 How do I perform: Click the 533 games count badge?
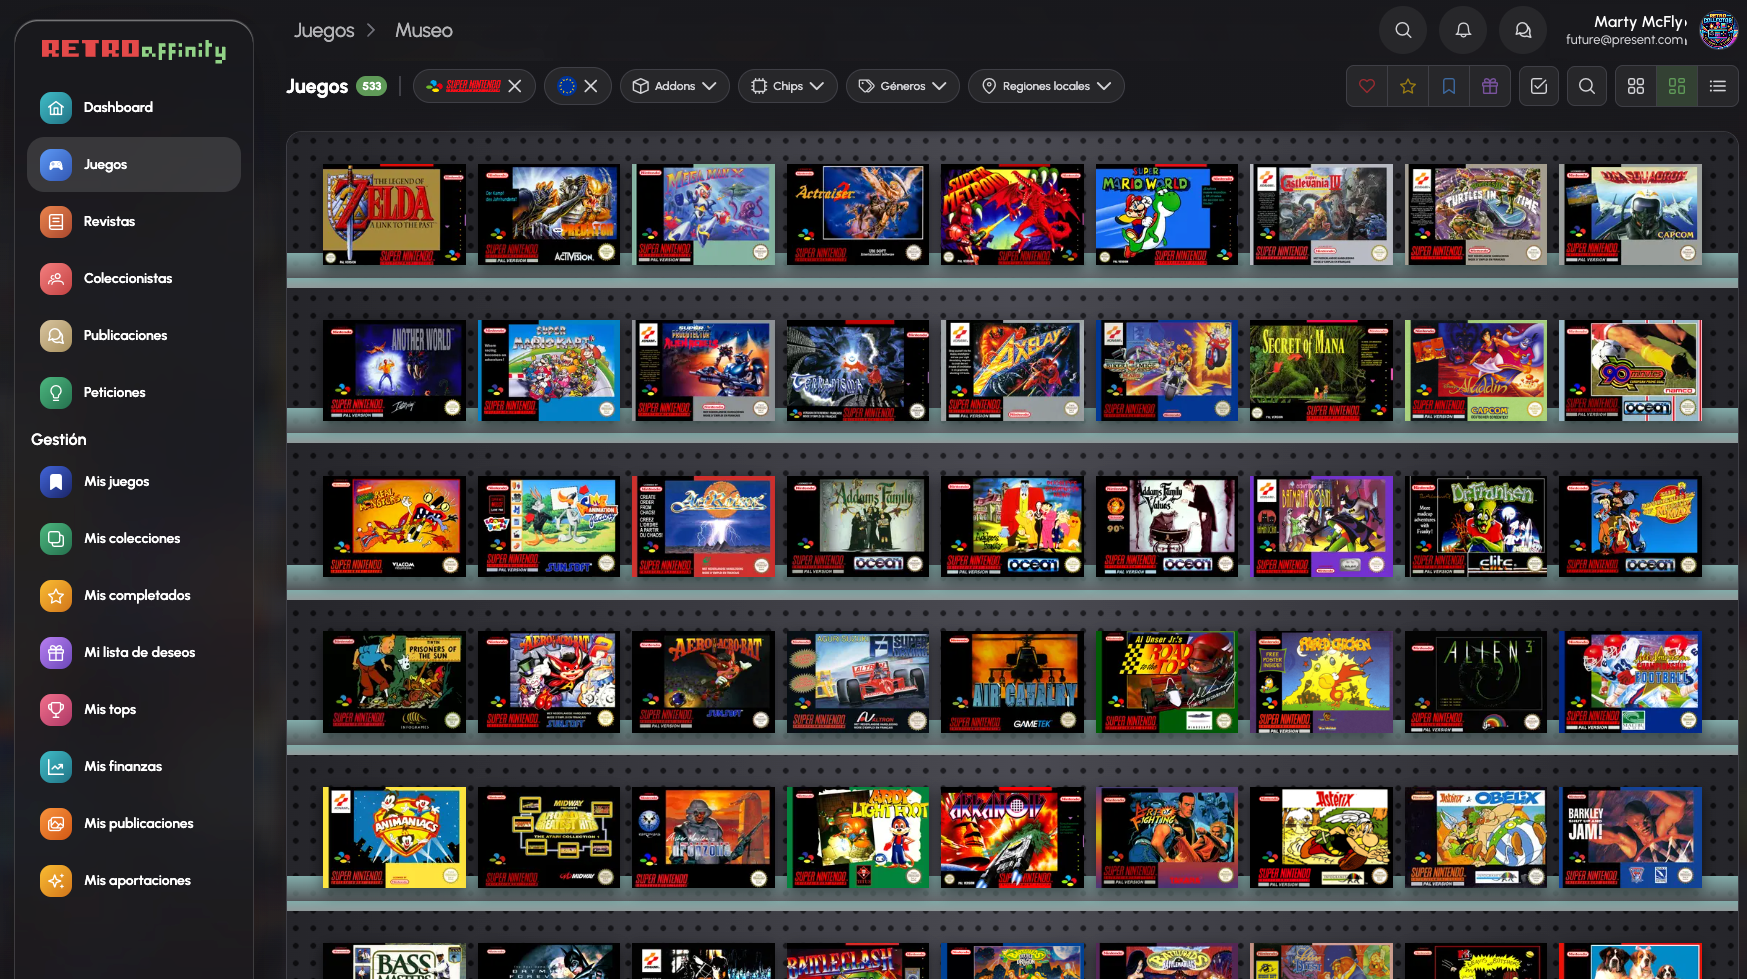372,86
